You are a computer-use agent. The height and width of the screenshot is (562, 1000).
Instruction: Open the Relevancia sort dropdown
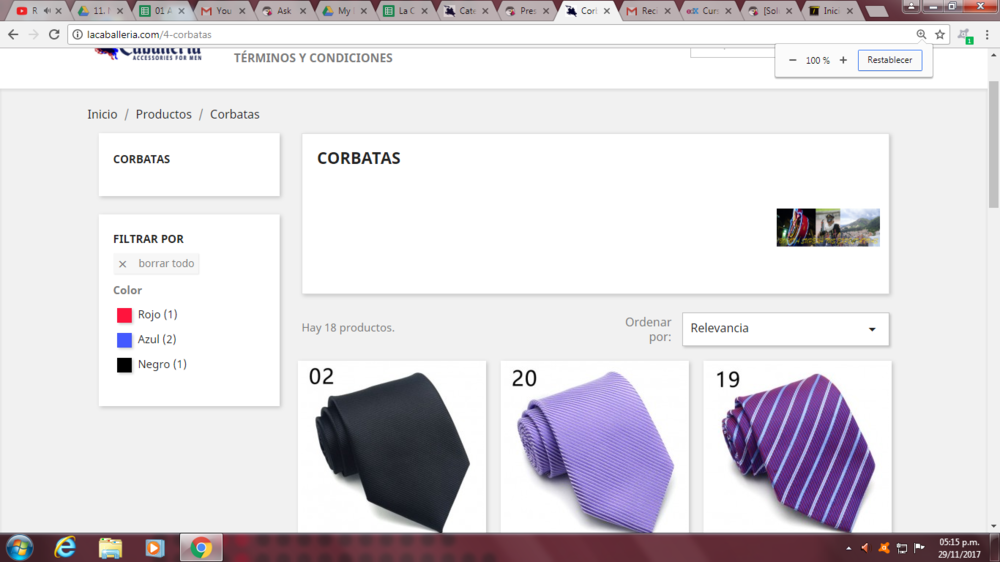pyautogui.click(x=785, y=329)
